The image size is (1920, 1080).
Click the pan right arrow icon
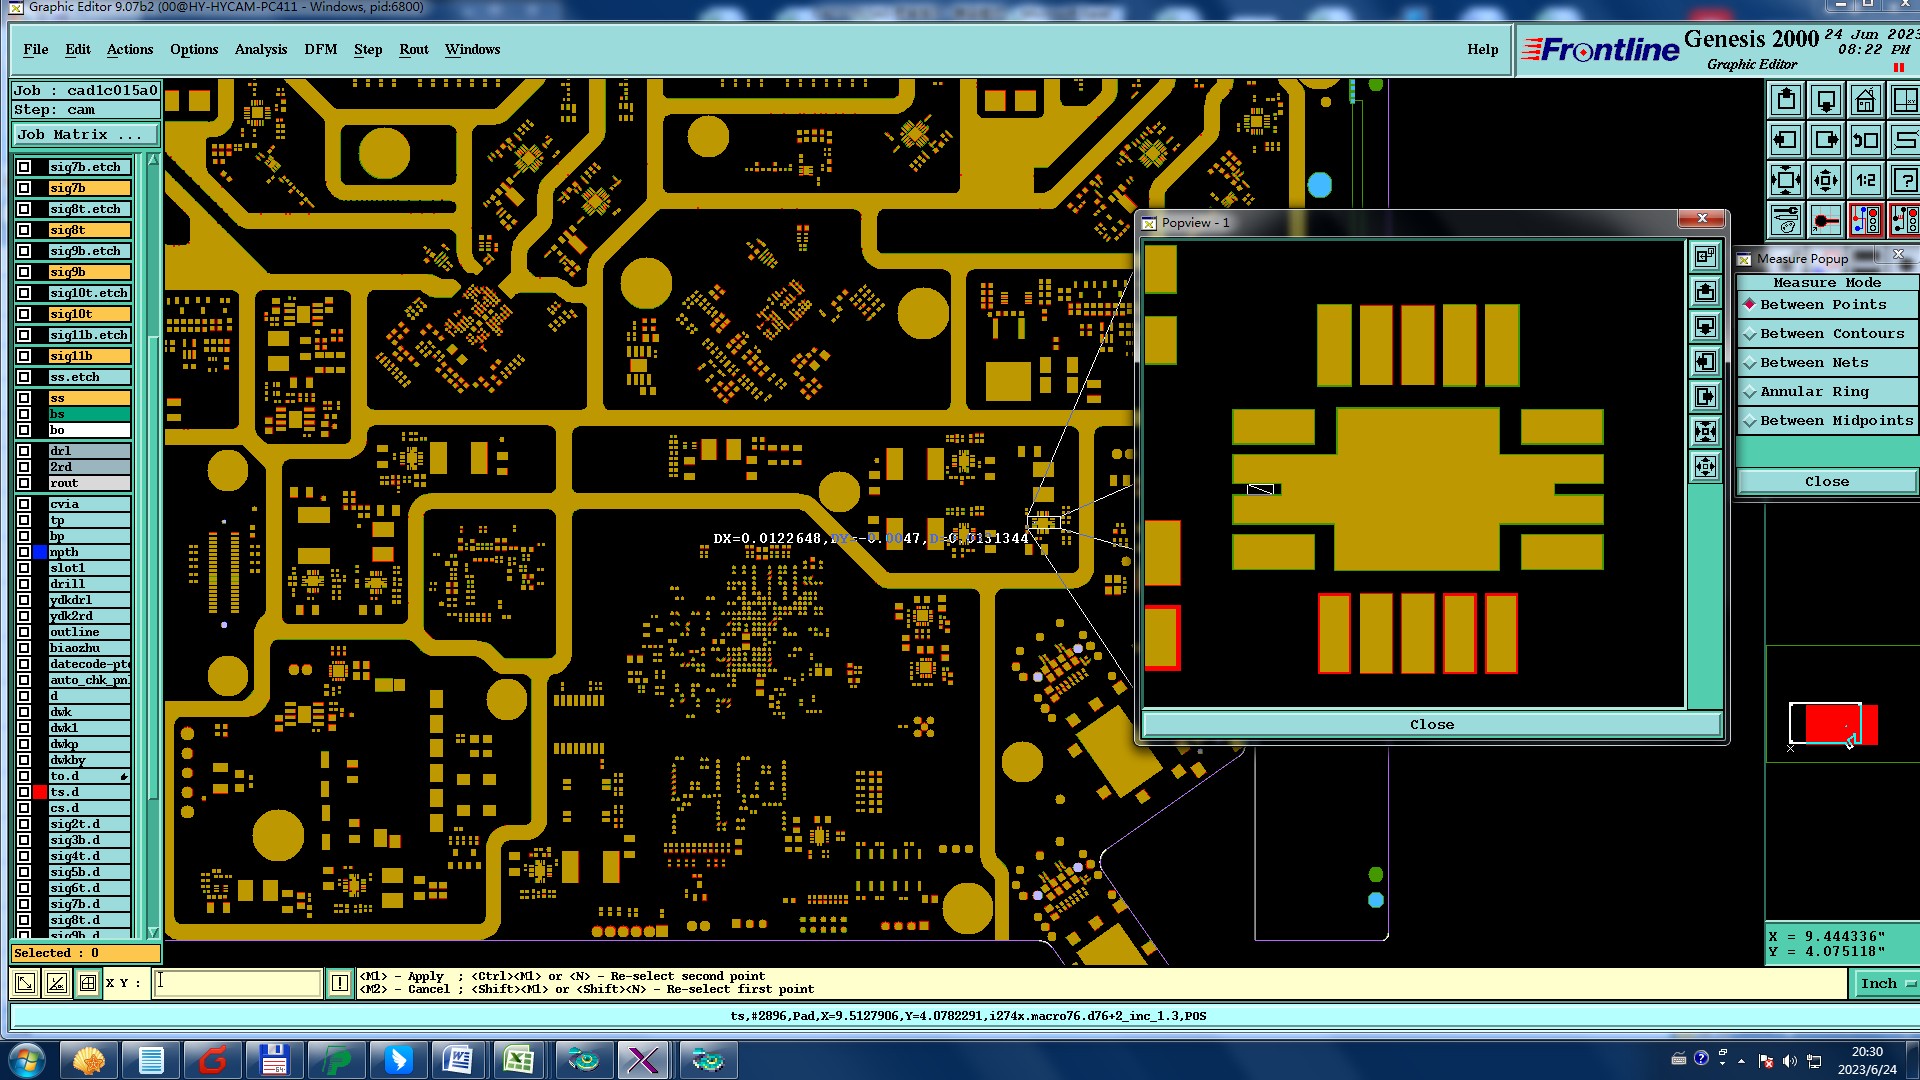(1825, 141)
